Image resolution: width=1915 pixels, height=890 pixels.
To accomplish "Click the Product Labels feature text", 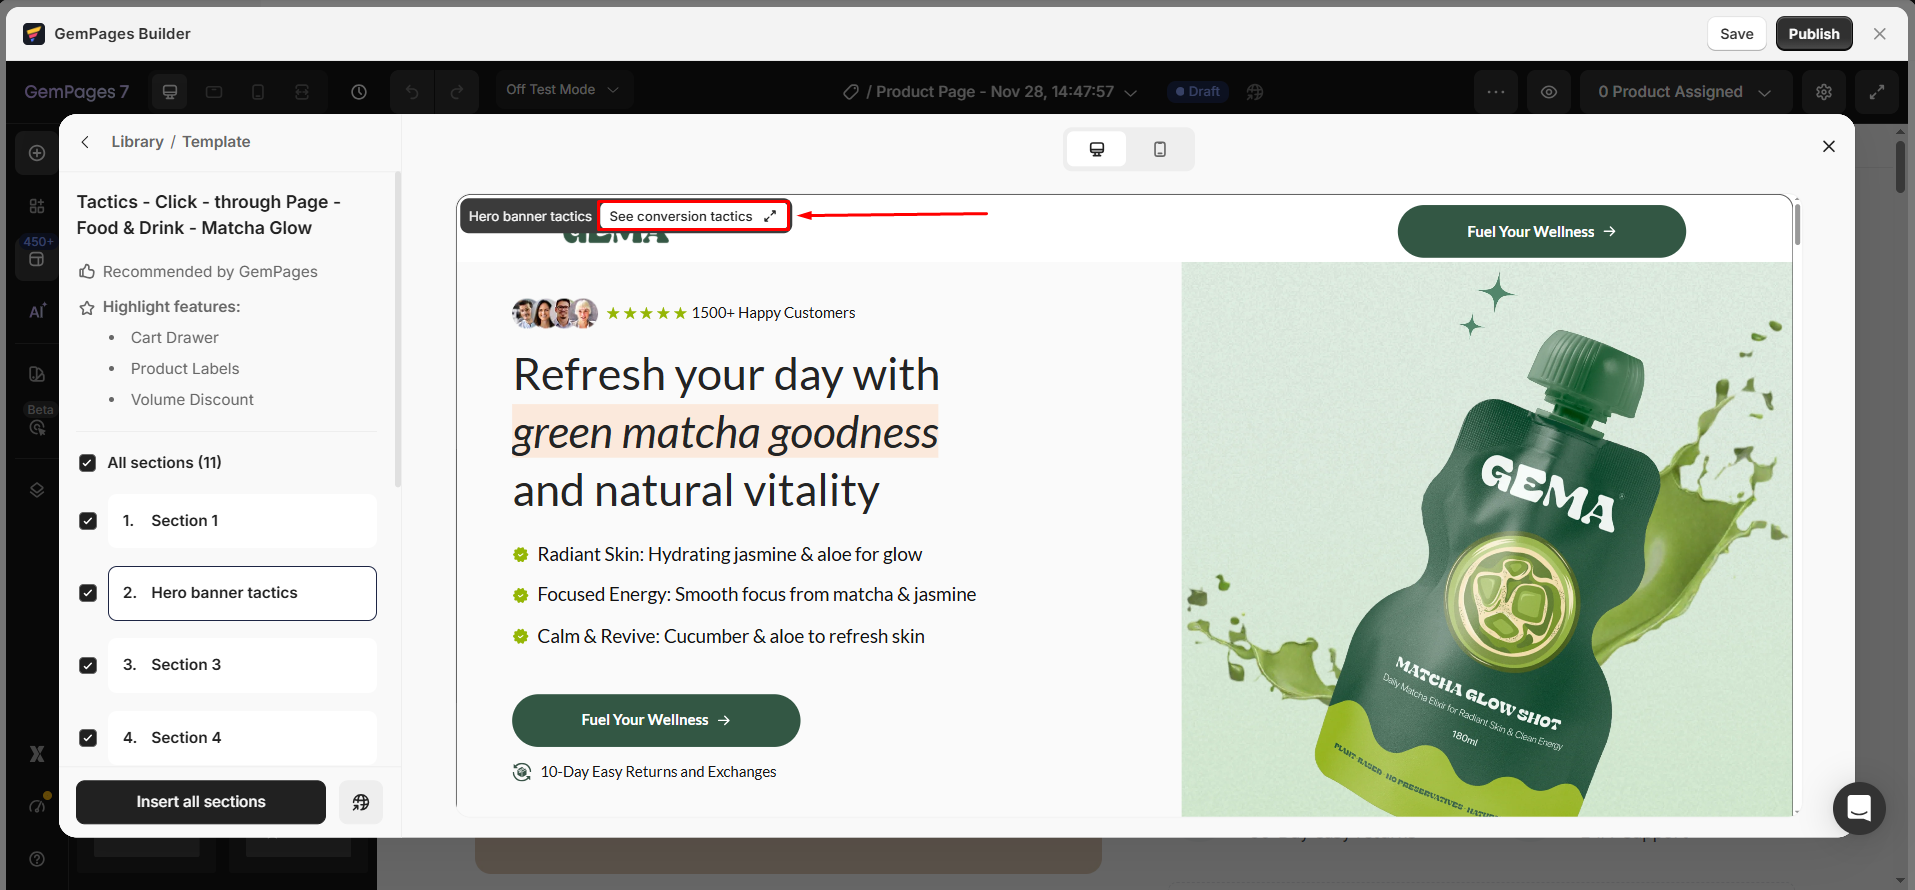I will (x=185, y=369).
